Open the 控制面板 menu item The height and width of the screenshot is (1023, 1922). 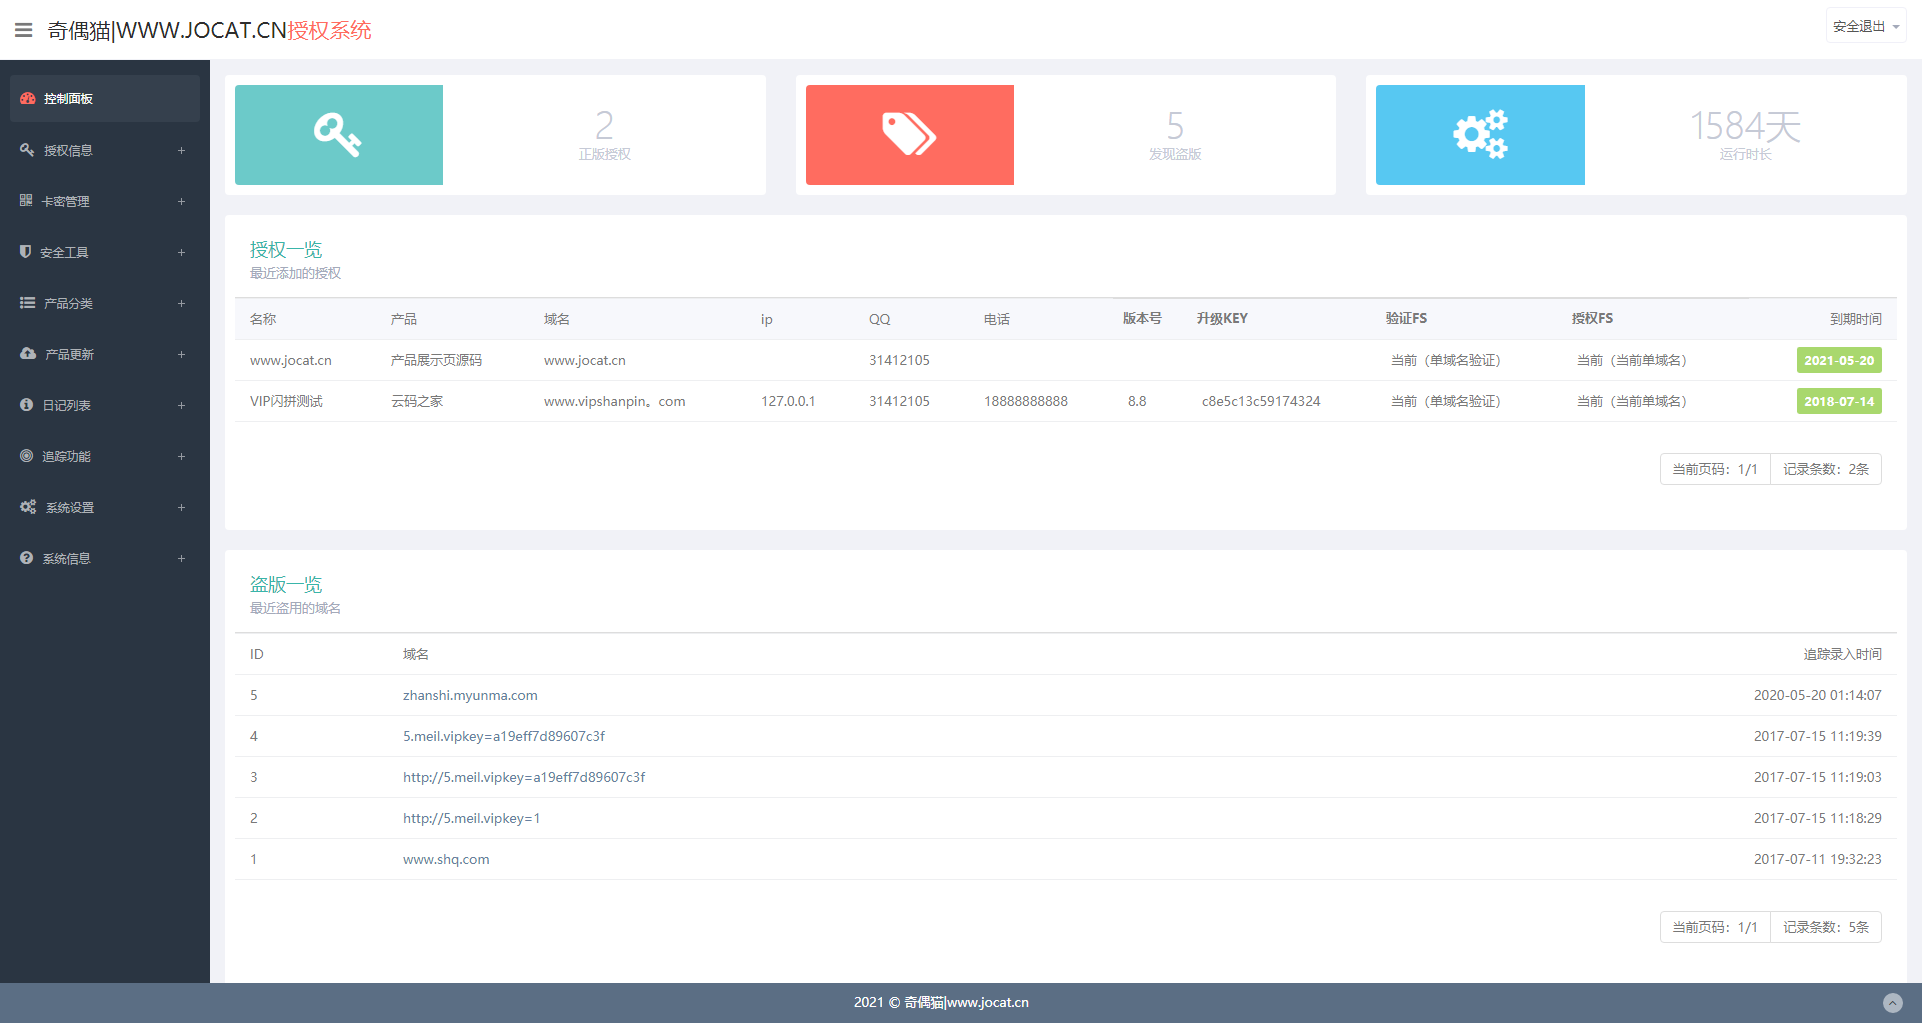tap(105, 98)
